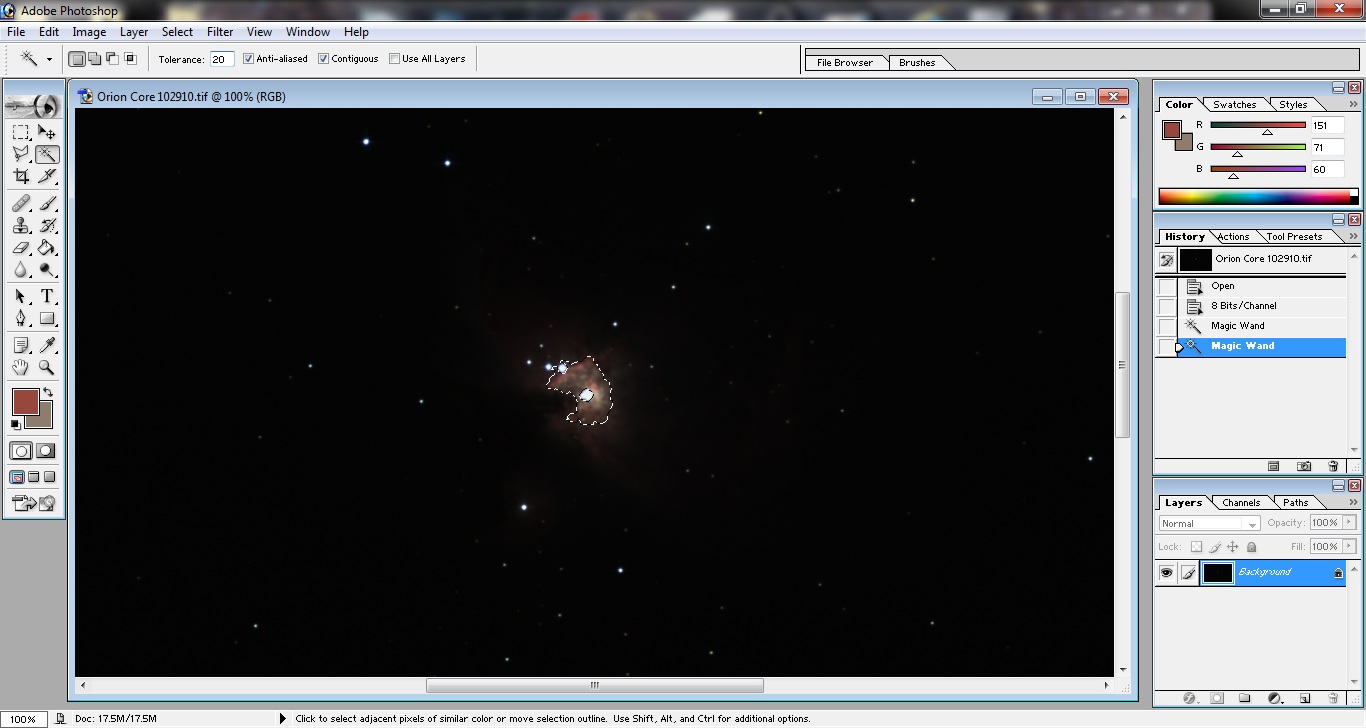Image resolution: width=1366 pixels, height=728 pixels.
Task: Reset to default foreground and background colors
Action: tap(15, 425)
